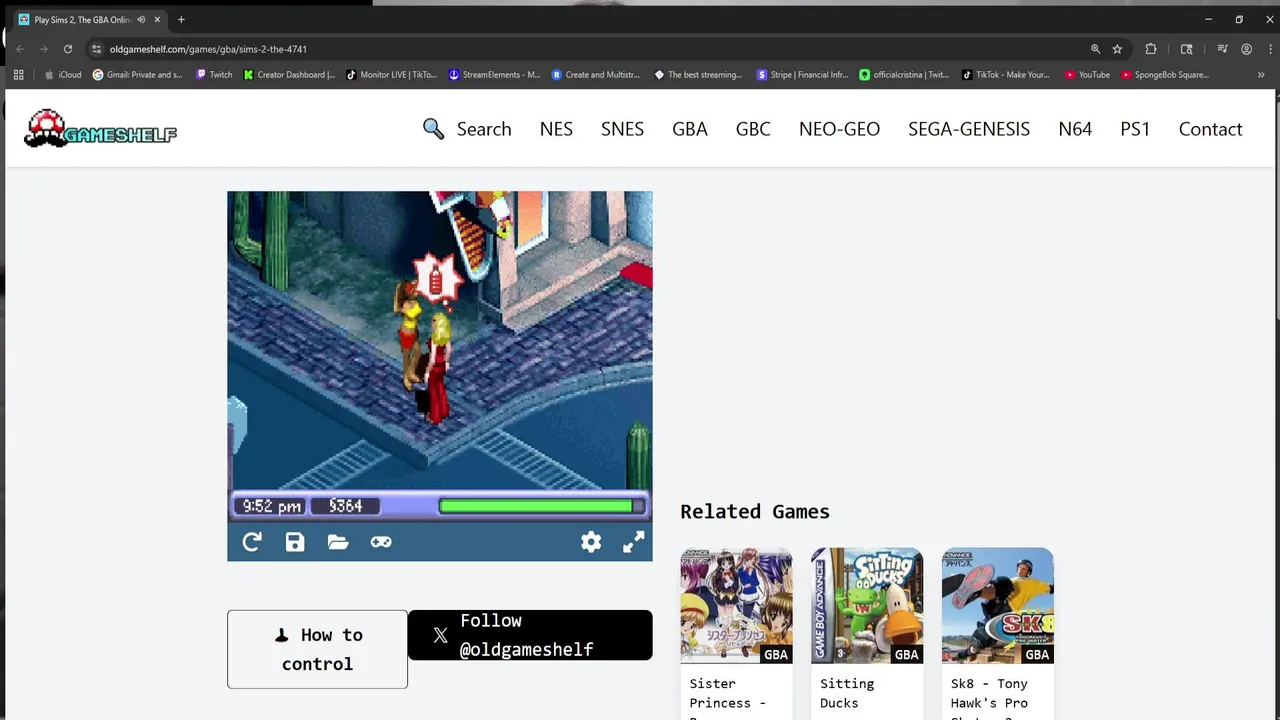Image resolution: width=1280 pixels, height=720 pixels.
Task: Click the blonde Sim in red dress
Action: point(437,370)
